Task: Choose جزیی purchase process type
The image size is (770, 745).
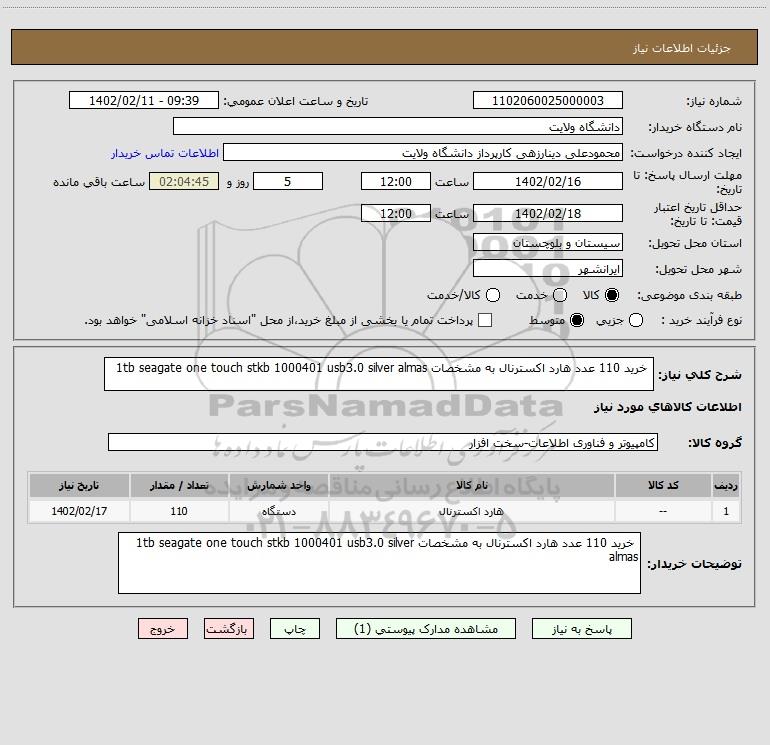Action: (636, 320)
